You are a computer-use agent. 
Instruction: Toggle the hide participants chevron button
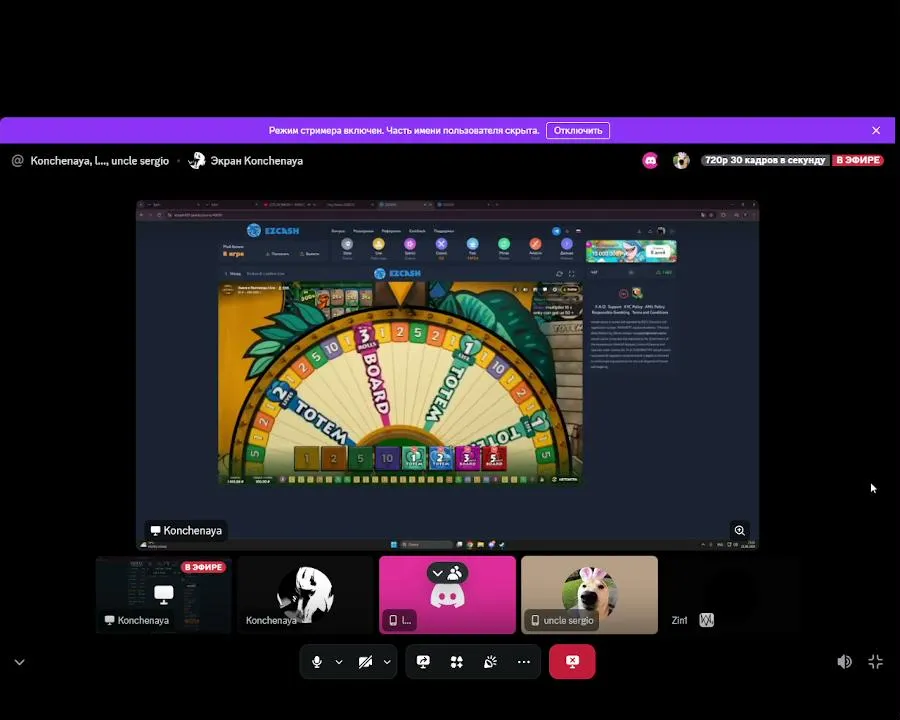click(x=447, y=572)
